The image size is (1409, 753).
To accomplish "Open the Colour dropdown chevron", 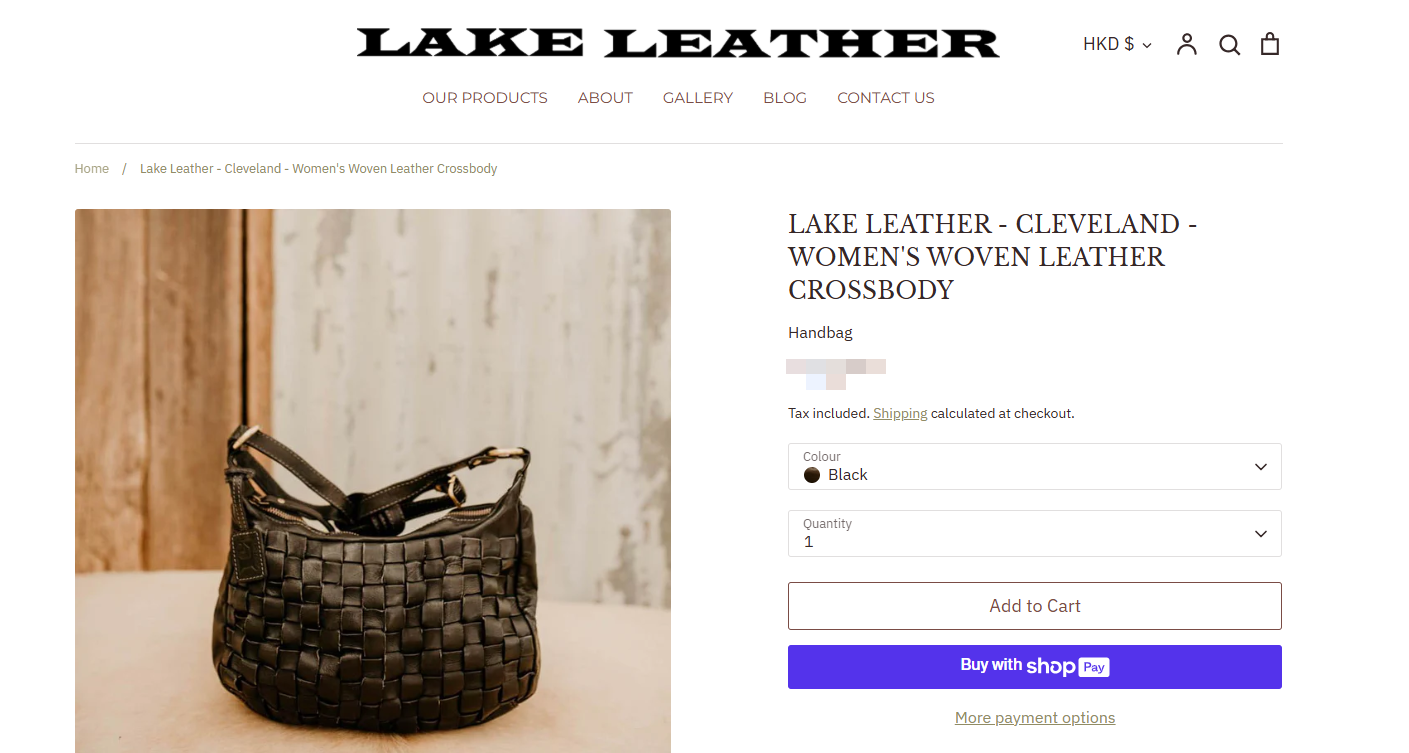I will pyautogui.click(x=1260, y=467).
